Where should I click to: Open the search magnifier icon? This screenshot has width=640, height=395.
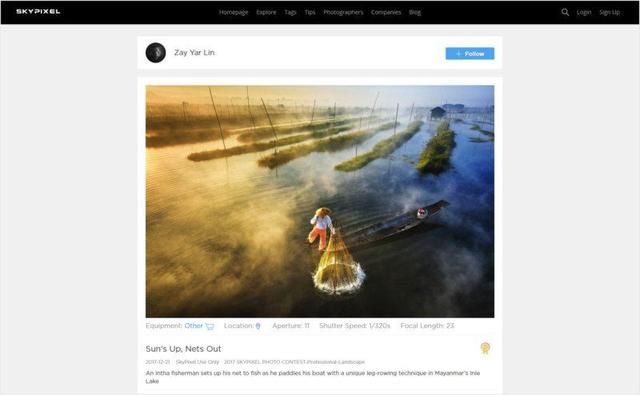[565, 12]
